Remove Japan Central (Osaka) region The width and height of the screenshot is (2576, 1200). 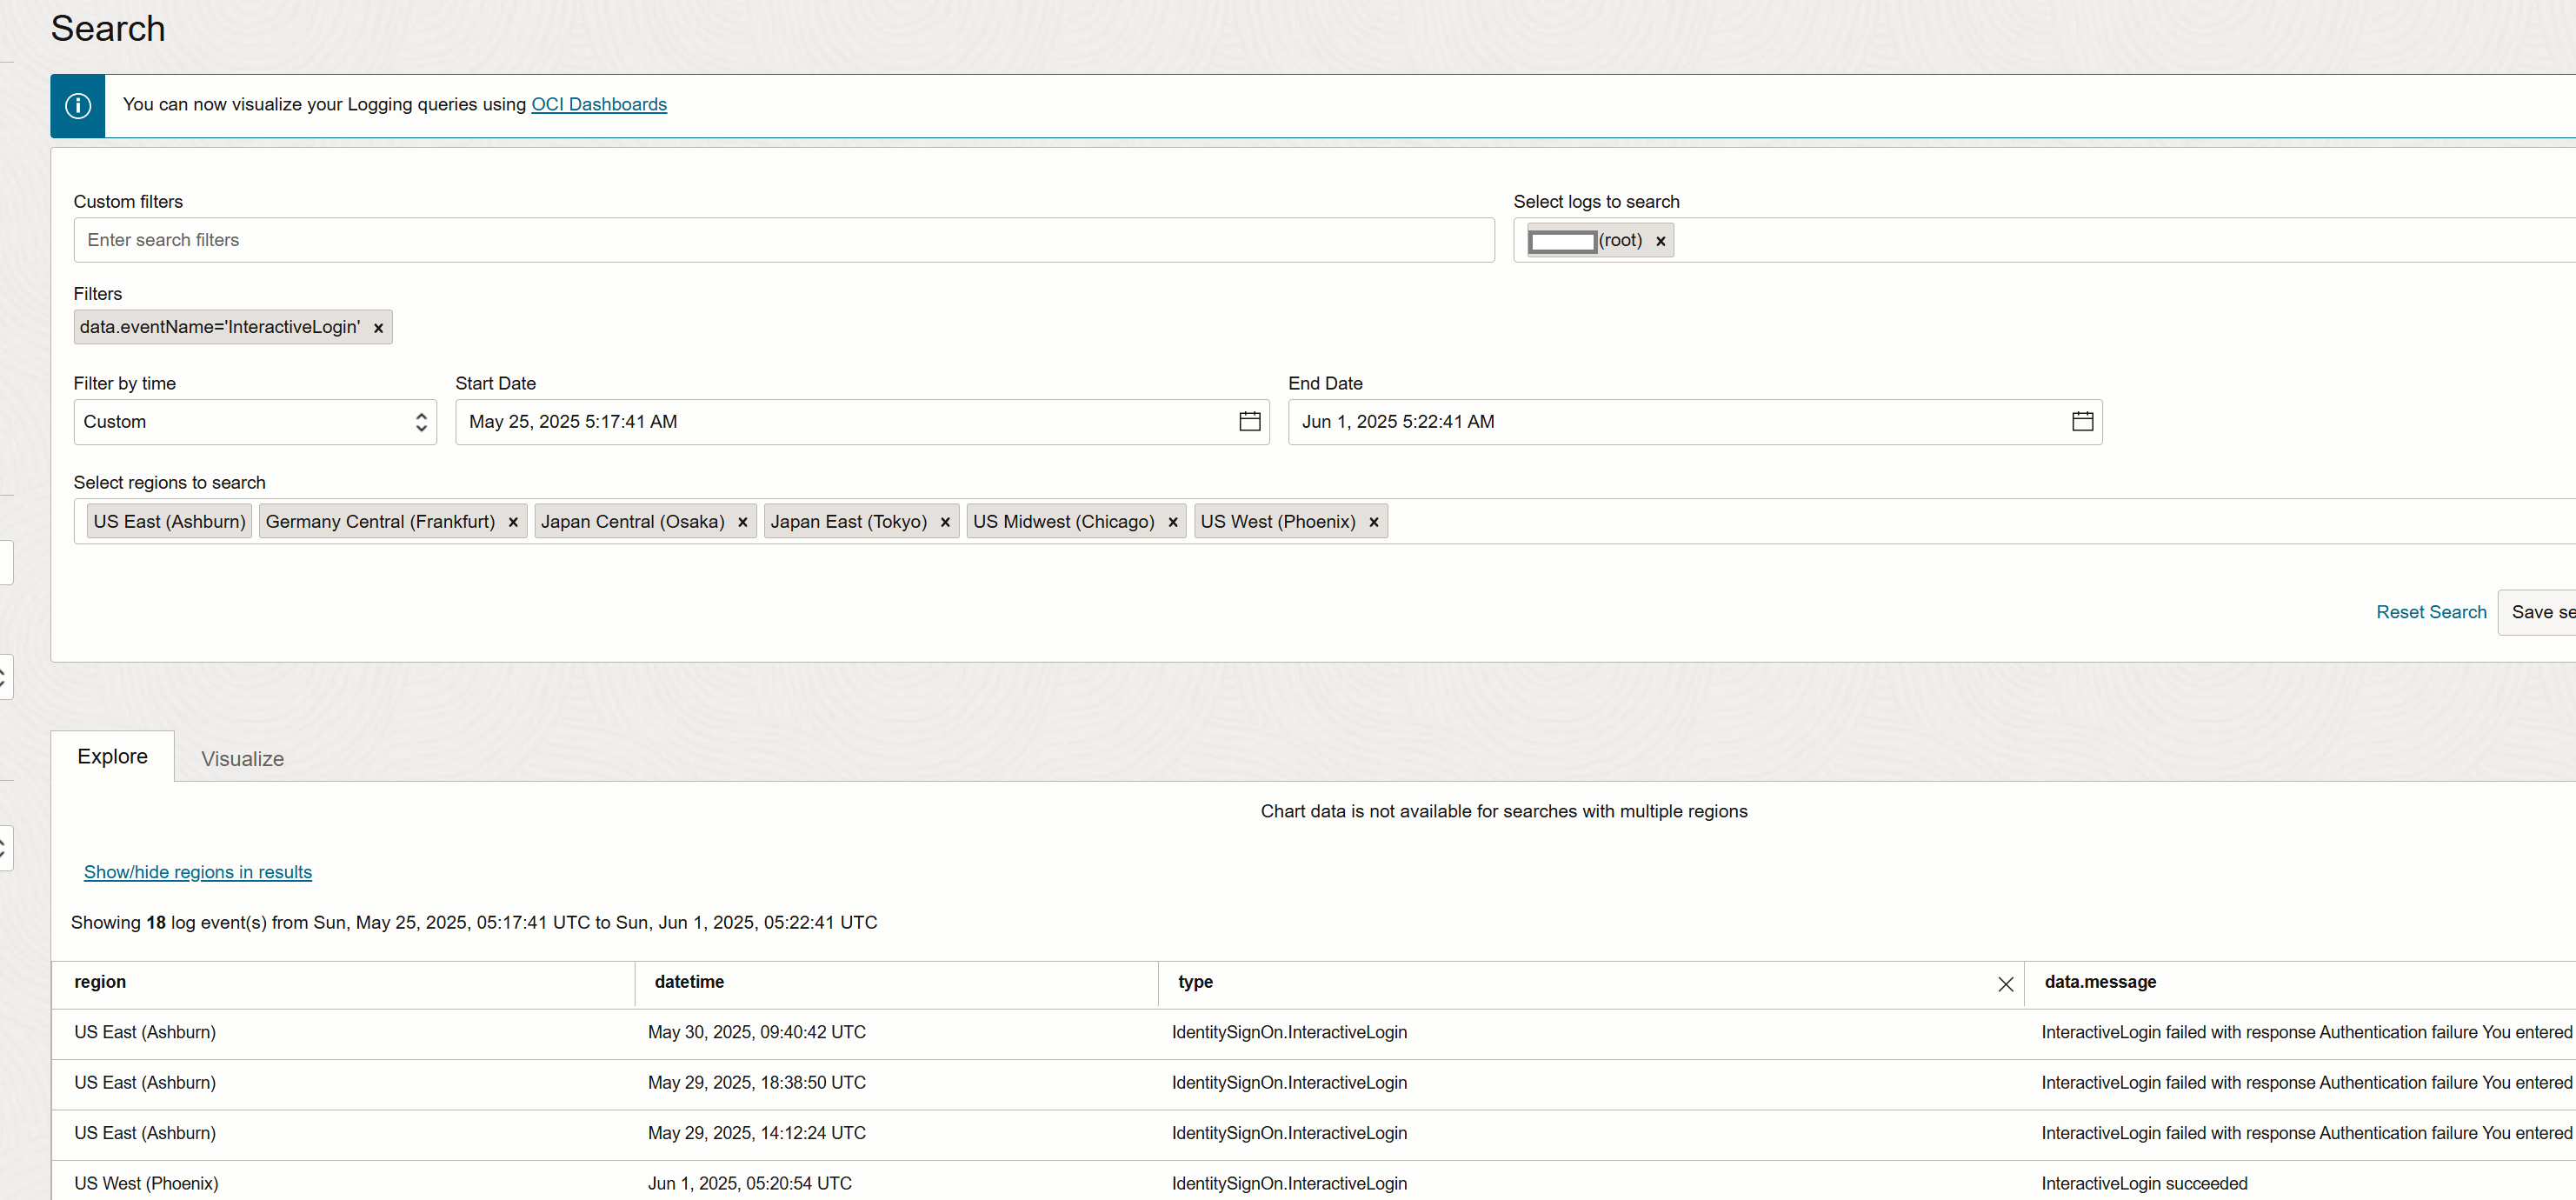tap(742, 522)
